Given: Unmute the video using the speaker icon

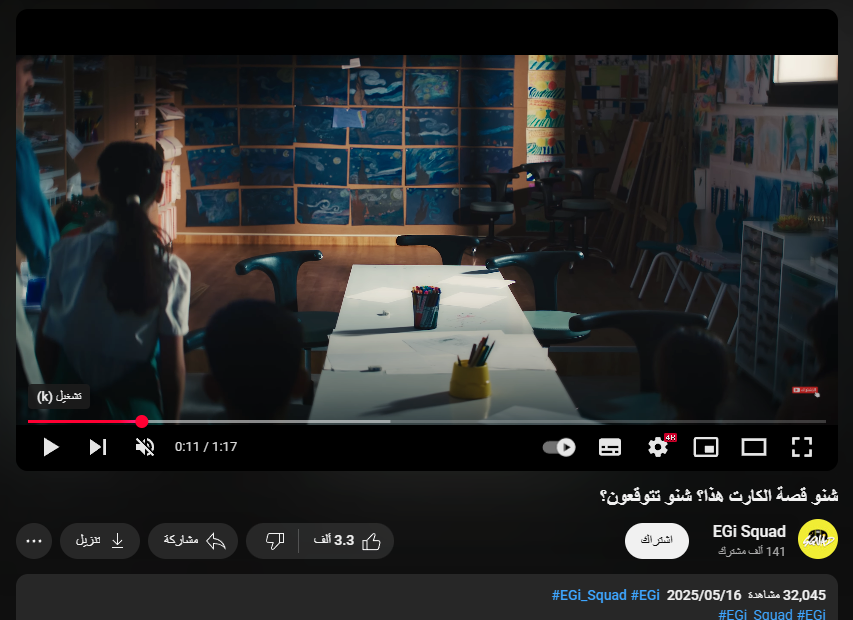Looking at the screenshot, I should pyautogui.click(x=145, y=447).
